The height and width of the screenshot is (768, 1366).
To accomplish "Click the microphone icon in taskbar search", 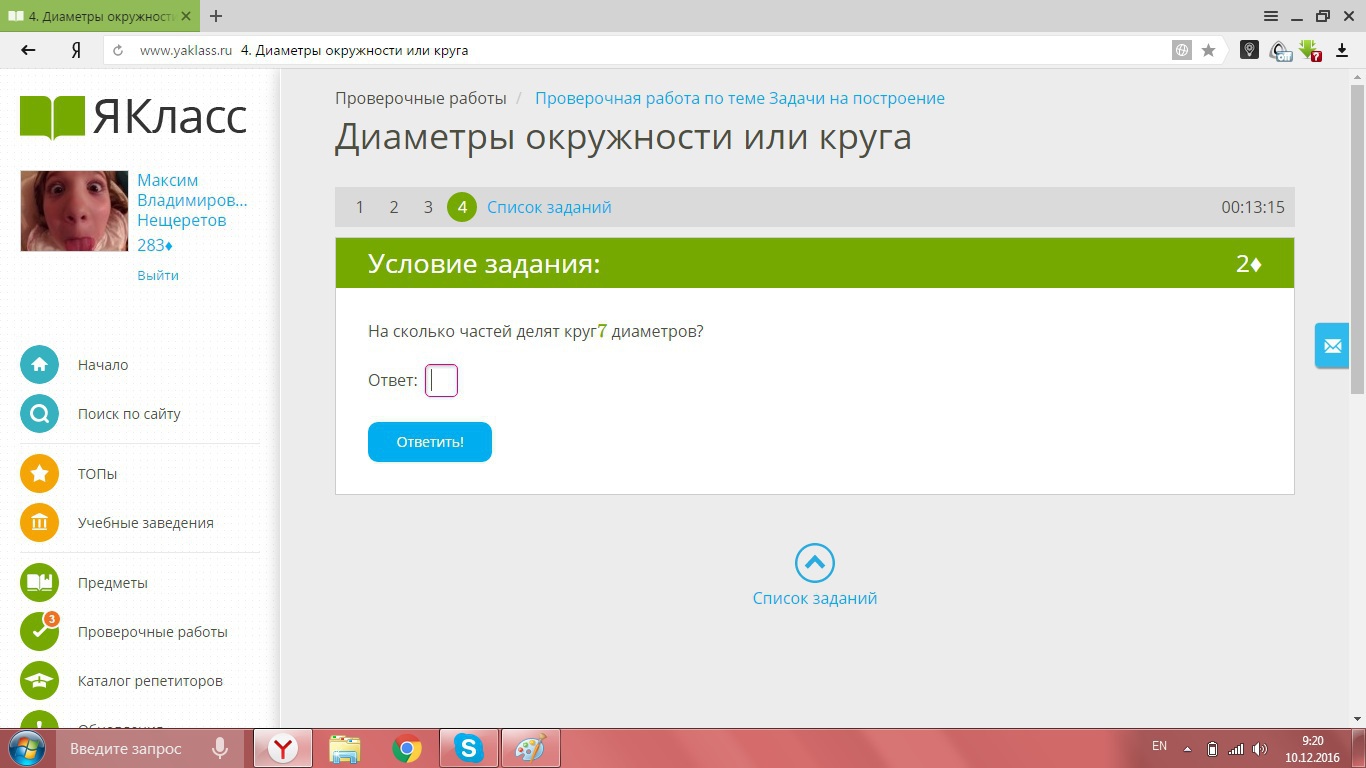I will 218,748.
